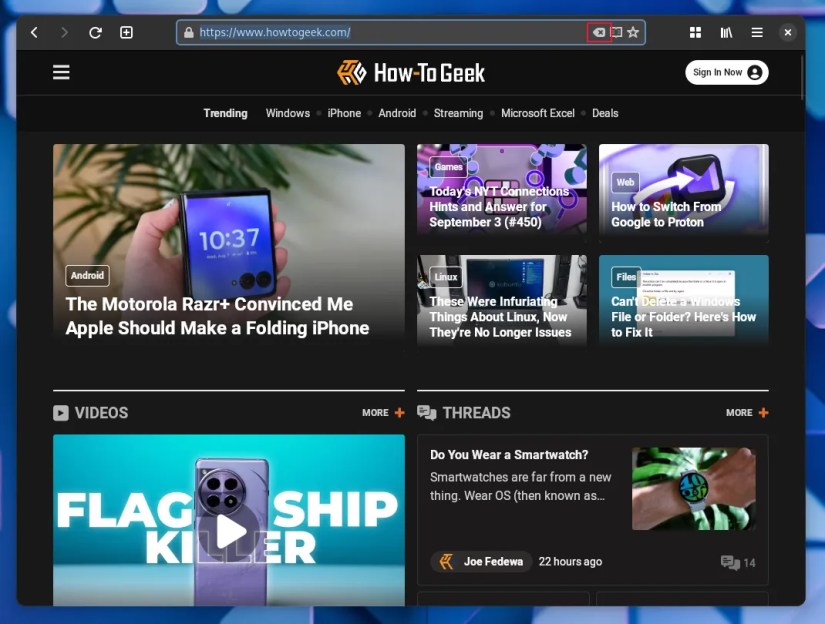The width and height of the screenshot is (825, 624).
Task: Open NYT Connections Hints article
Action: pos(499,207)
